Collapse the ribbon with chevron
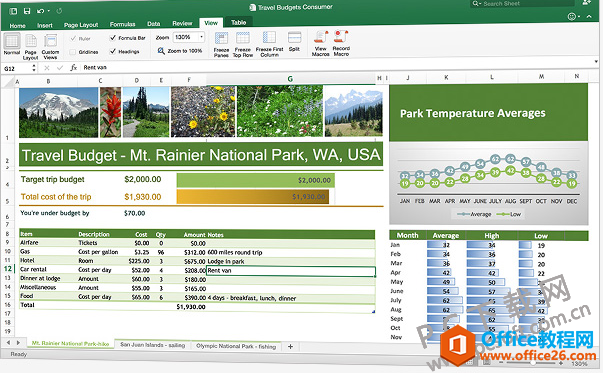 (589, 16)
